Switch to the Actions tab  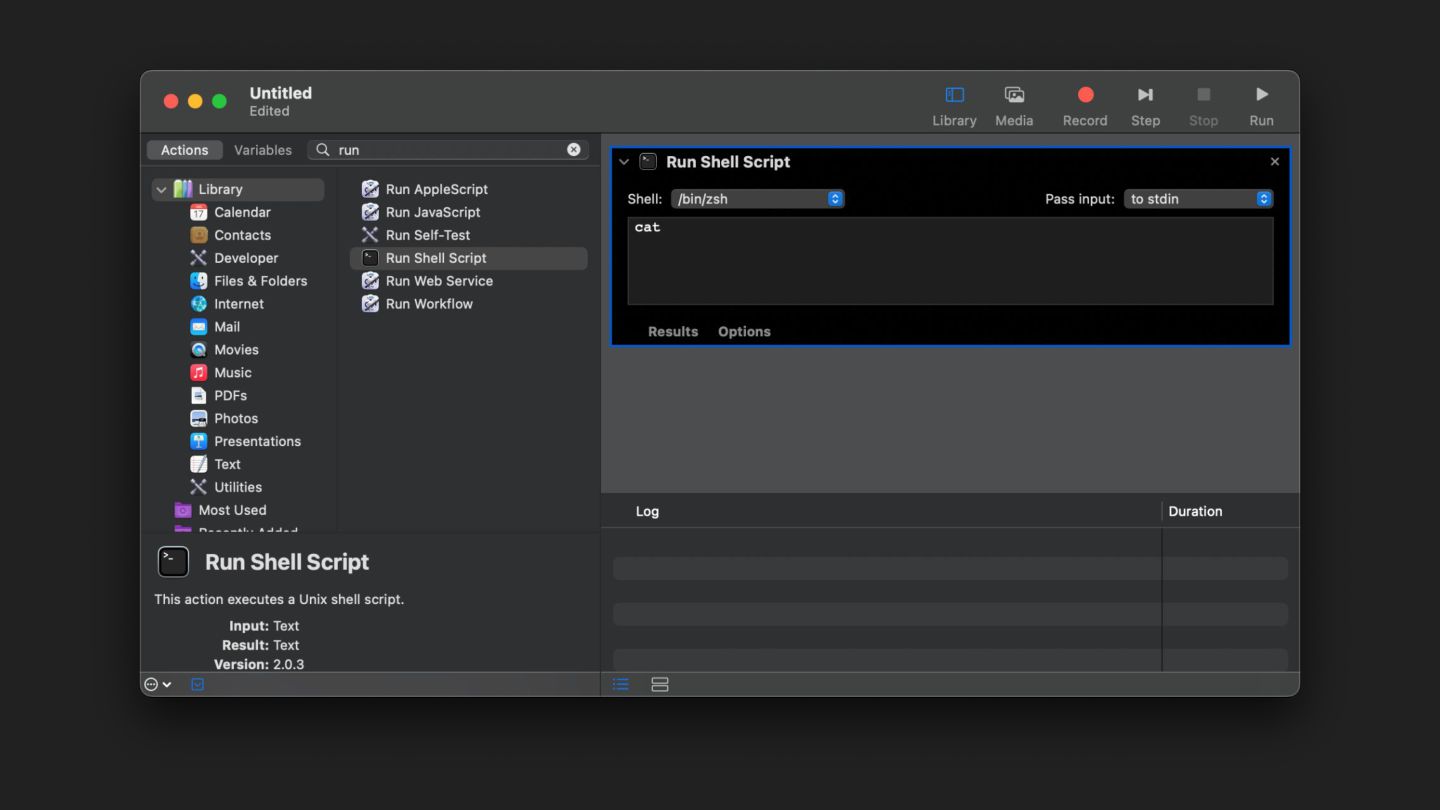(185, 150)
